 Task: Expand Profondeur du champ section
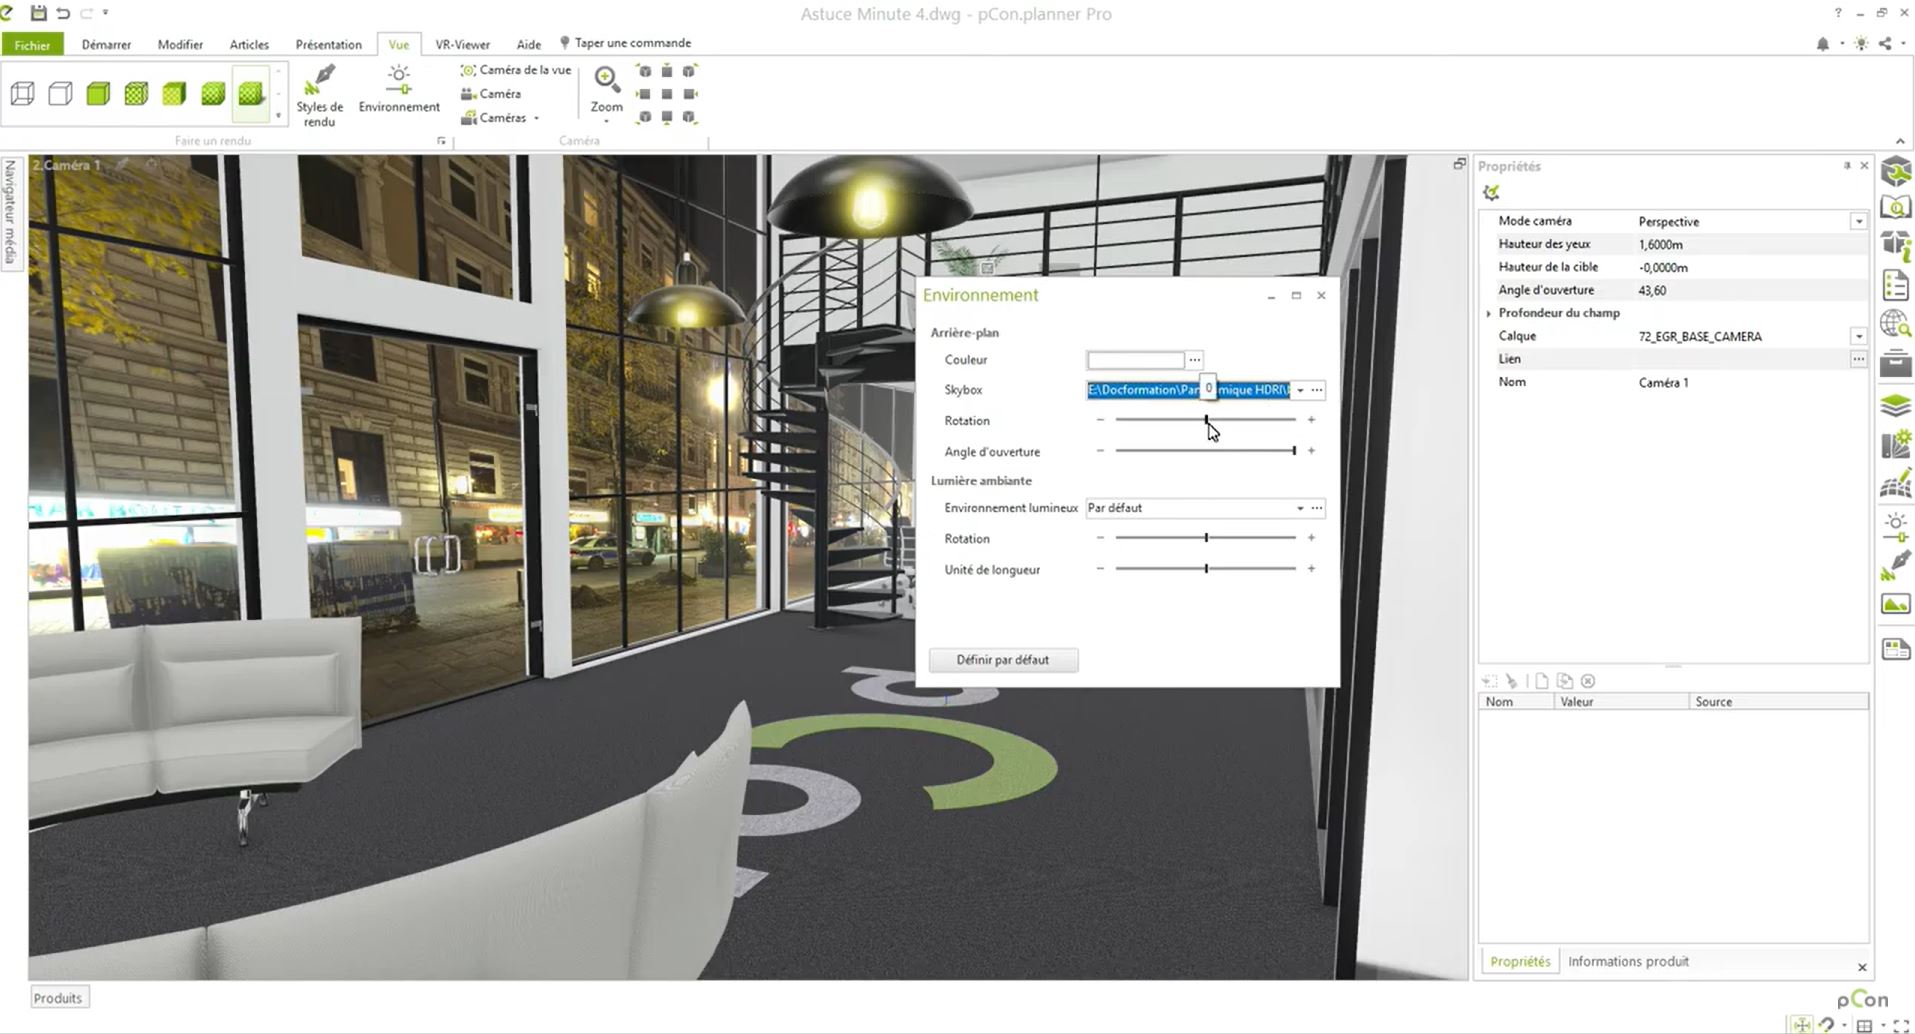(x=1489, y=313)
